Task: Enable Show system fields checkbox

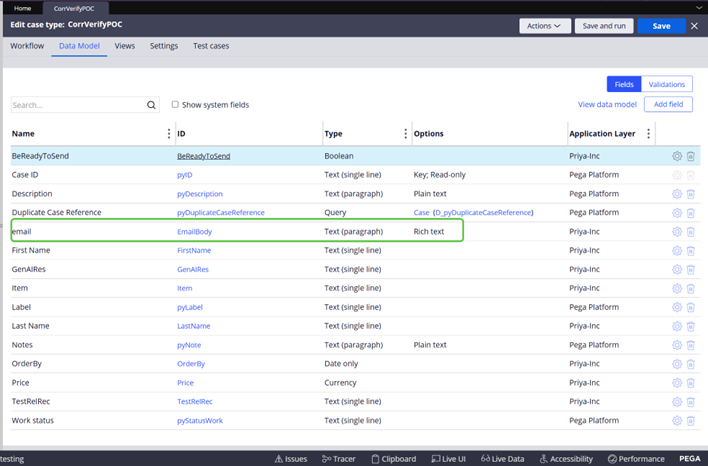Action: pos(175,104)
